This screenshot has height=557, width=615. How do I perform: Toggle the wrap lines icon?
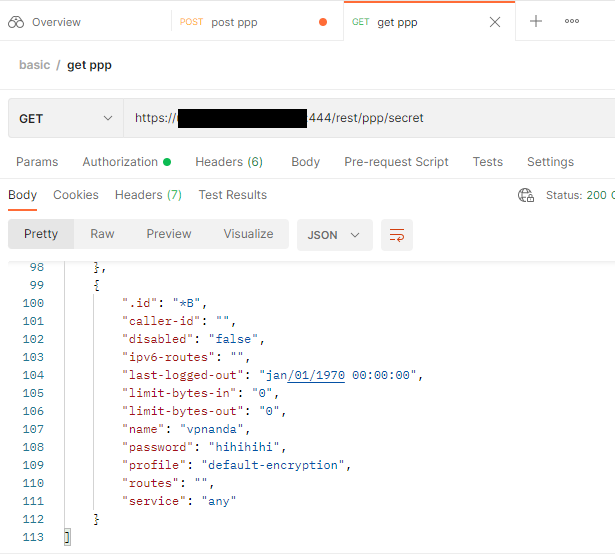[397, 235]
